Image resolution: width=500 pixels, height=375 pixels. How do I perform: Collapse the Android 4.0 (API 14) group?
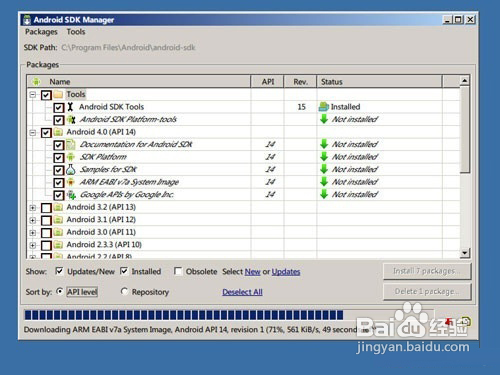pyautogui.click(x=33, y=133)
